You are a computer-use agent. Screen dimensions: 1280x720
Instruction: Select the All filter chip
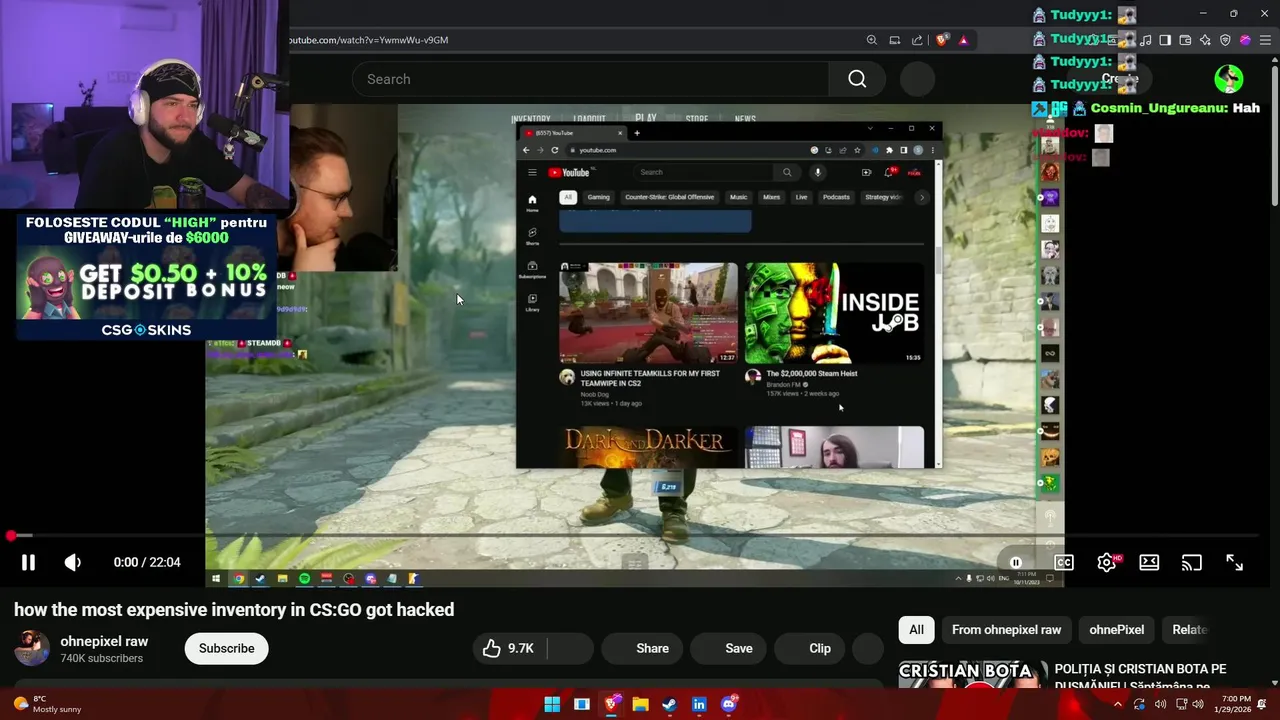click(916, 629)
